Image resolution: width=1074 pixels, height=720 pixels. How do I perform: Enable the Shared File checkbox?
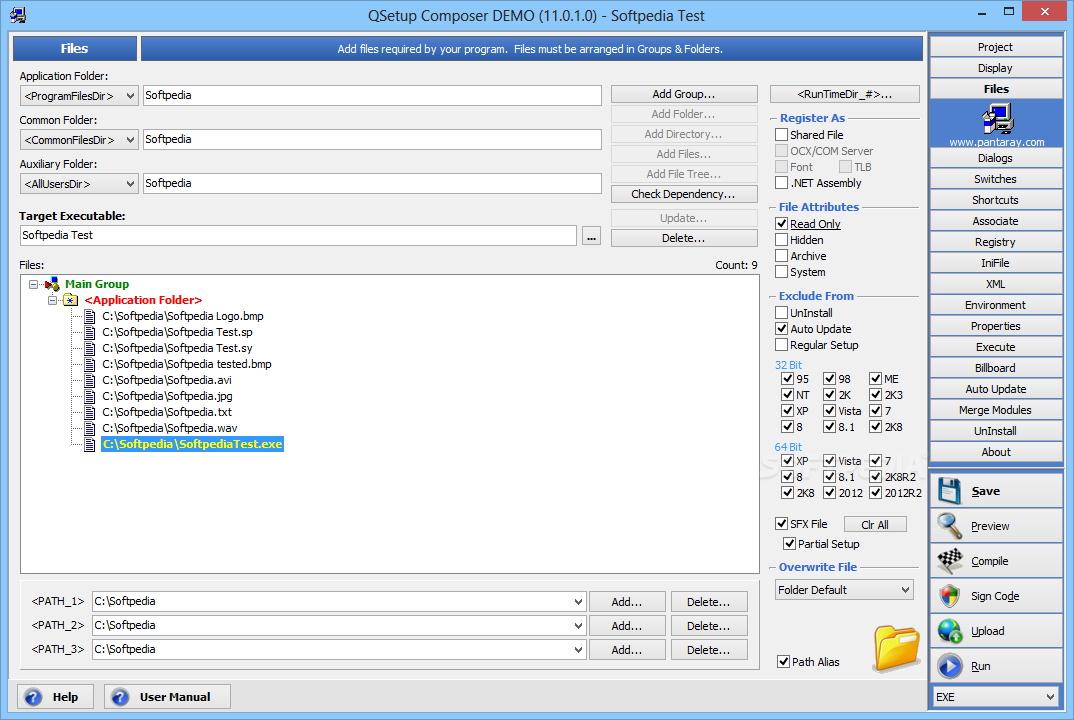[782, 135]
